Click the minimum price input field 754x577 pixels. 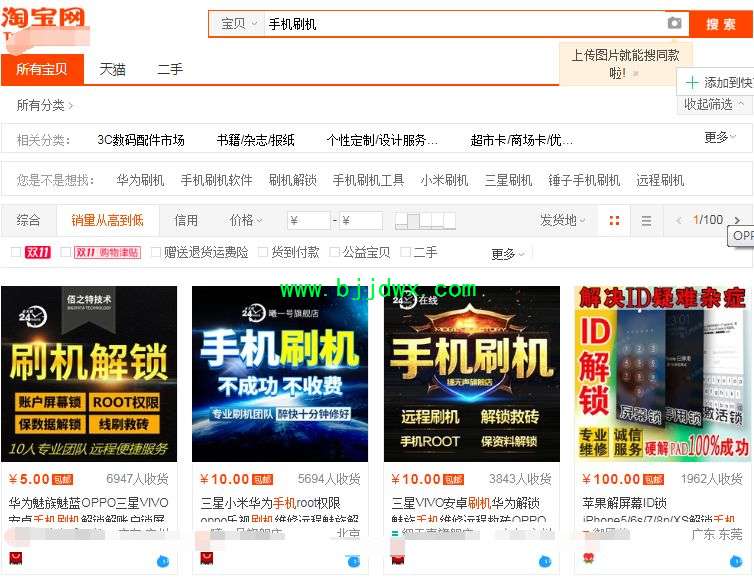click(309, 221)
